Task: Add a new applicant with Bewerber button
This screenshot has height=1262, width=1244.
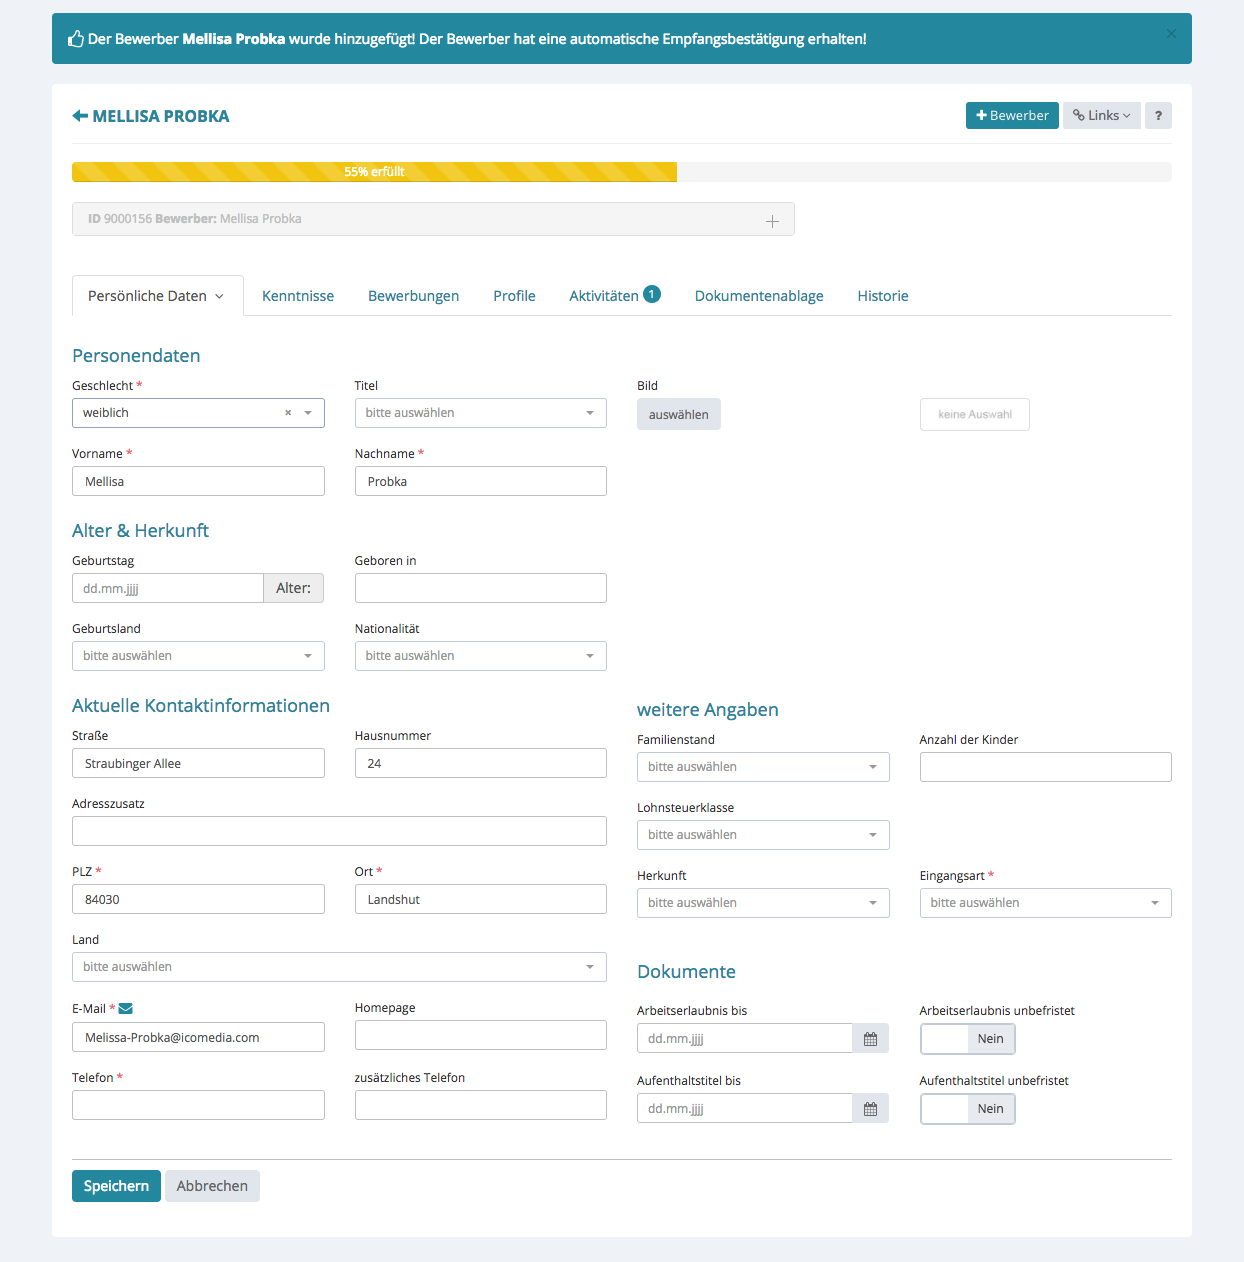Action: tap(1012, 116)
